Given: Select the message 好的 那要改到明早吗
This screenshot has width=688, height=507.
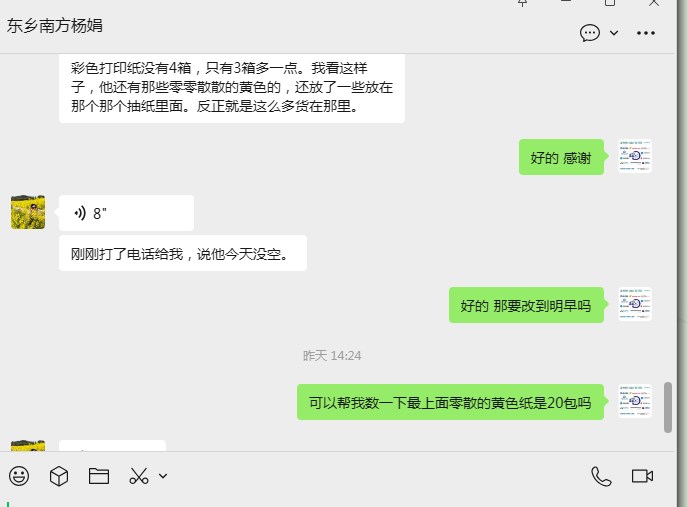Looking at the screenshot, I should 526,305.
